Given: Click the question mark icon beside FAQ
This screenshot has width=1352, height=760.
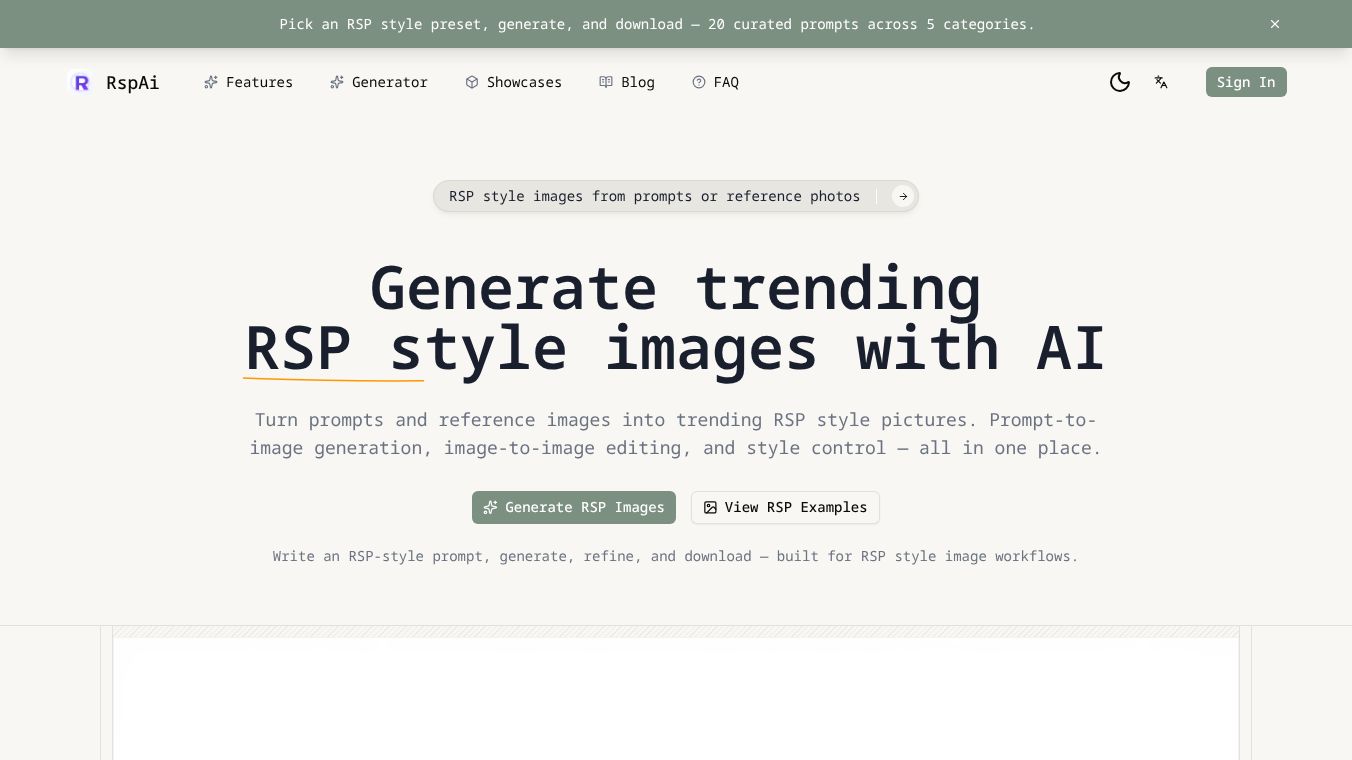Looking at the screenshot, I should 699,82.
